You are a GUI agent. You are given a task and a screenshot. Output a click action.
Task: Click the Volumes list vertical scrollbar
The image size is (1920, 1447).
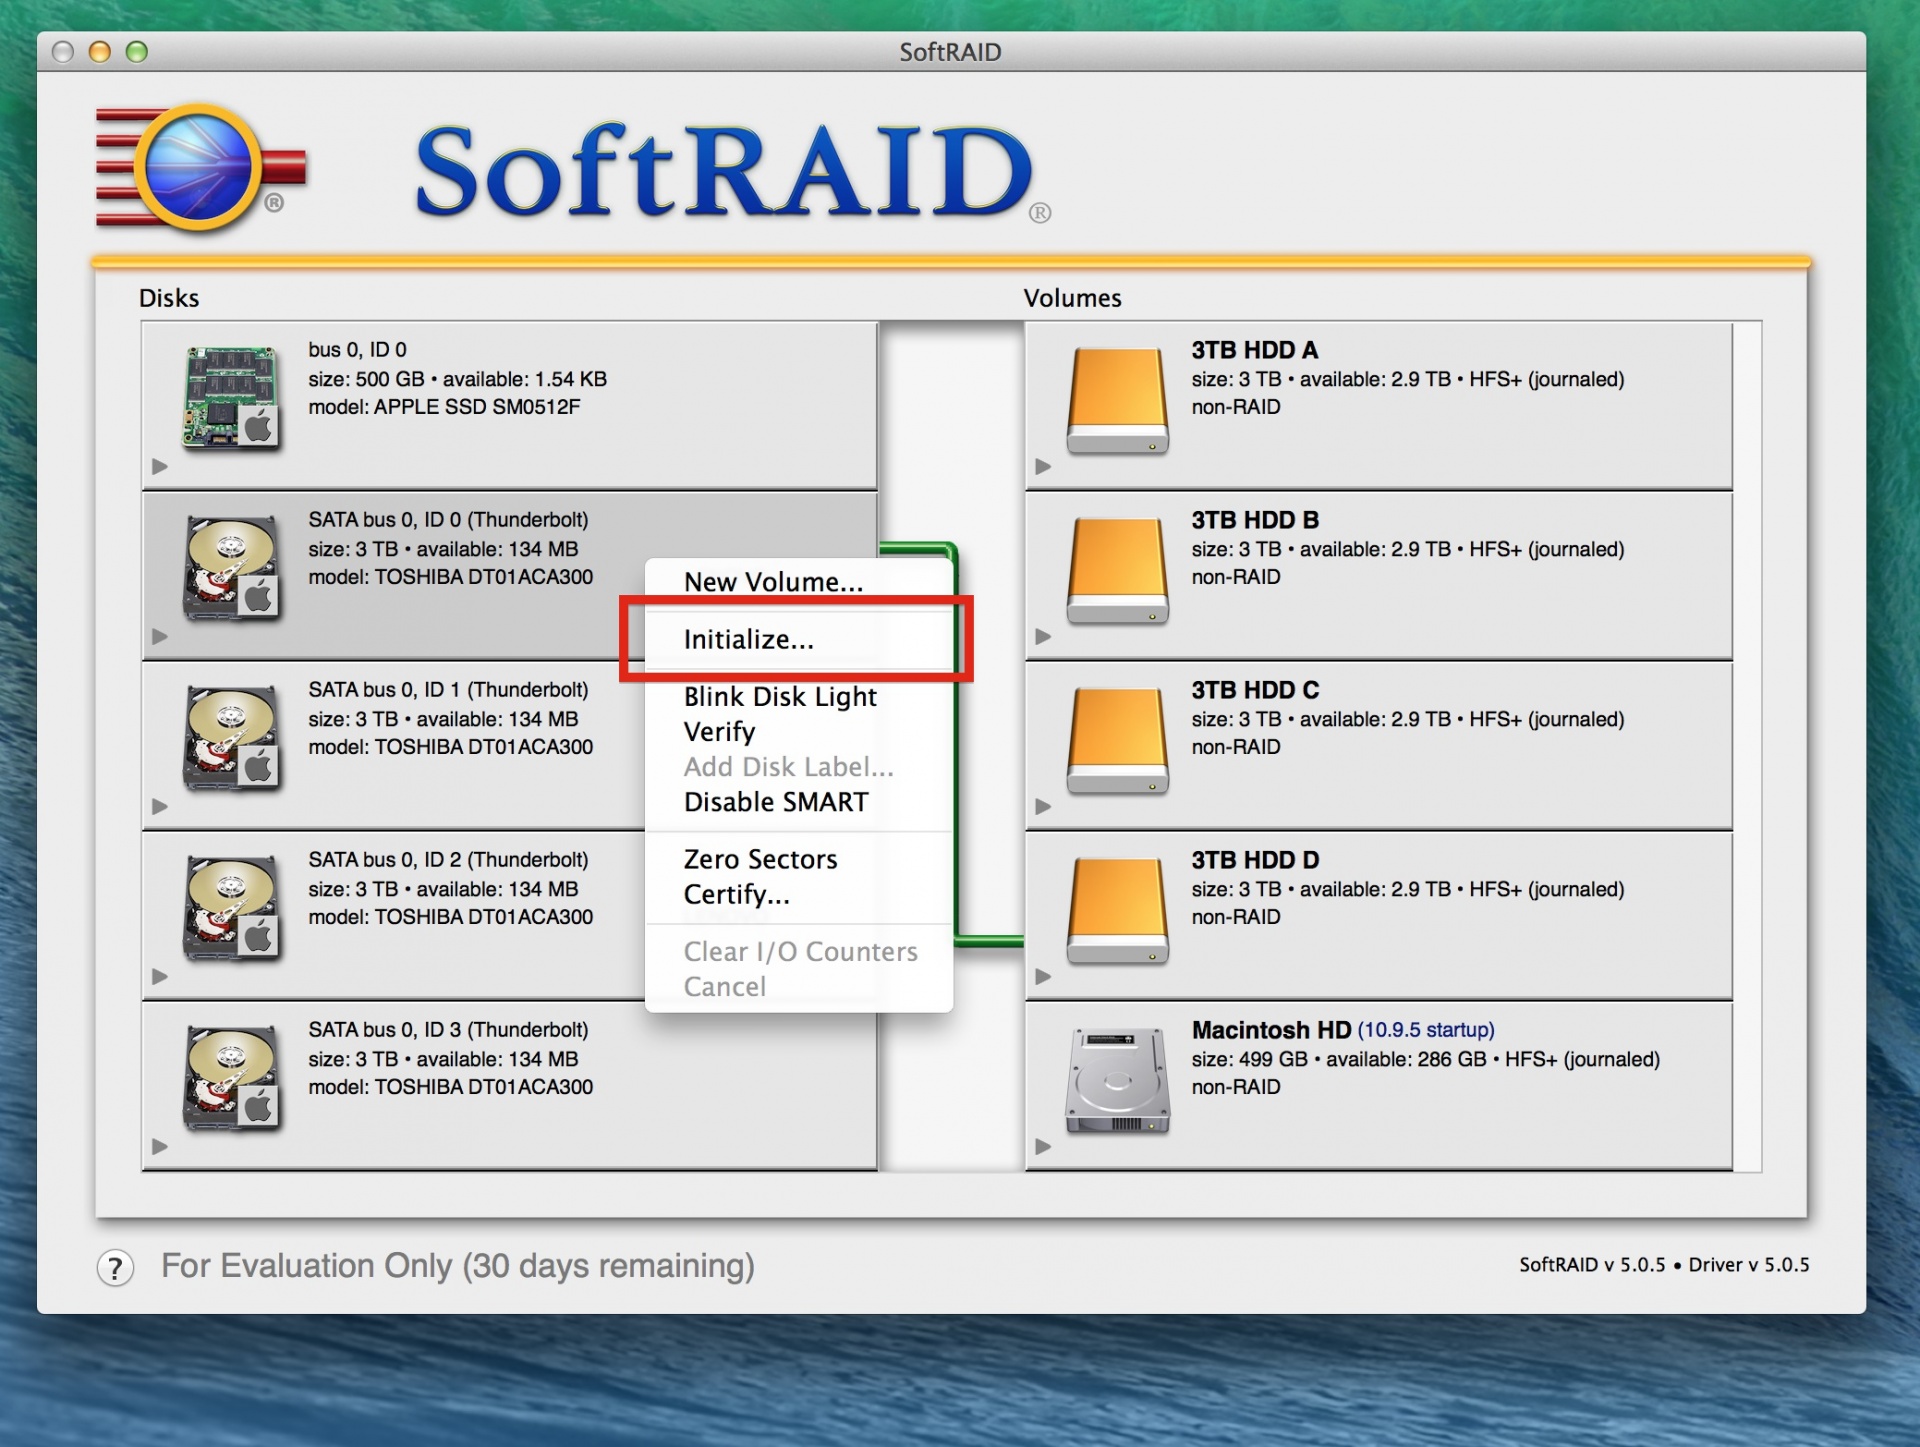(x=1747, y=745)
